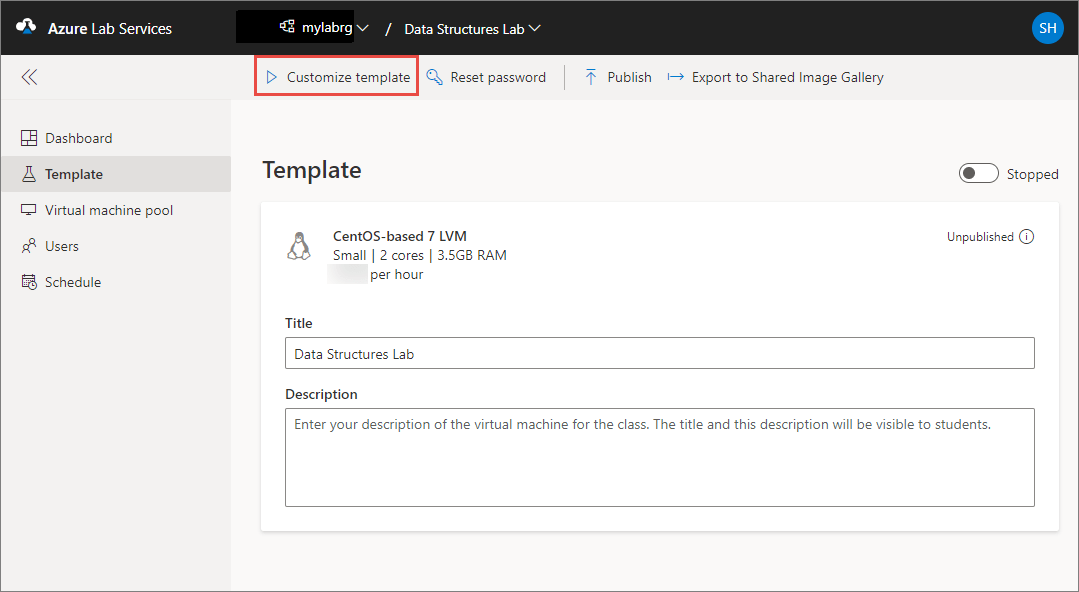Open the SH account avatar menu
The image size is (1079, 592).
pyautogui.click(x=1047, y=28)
